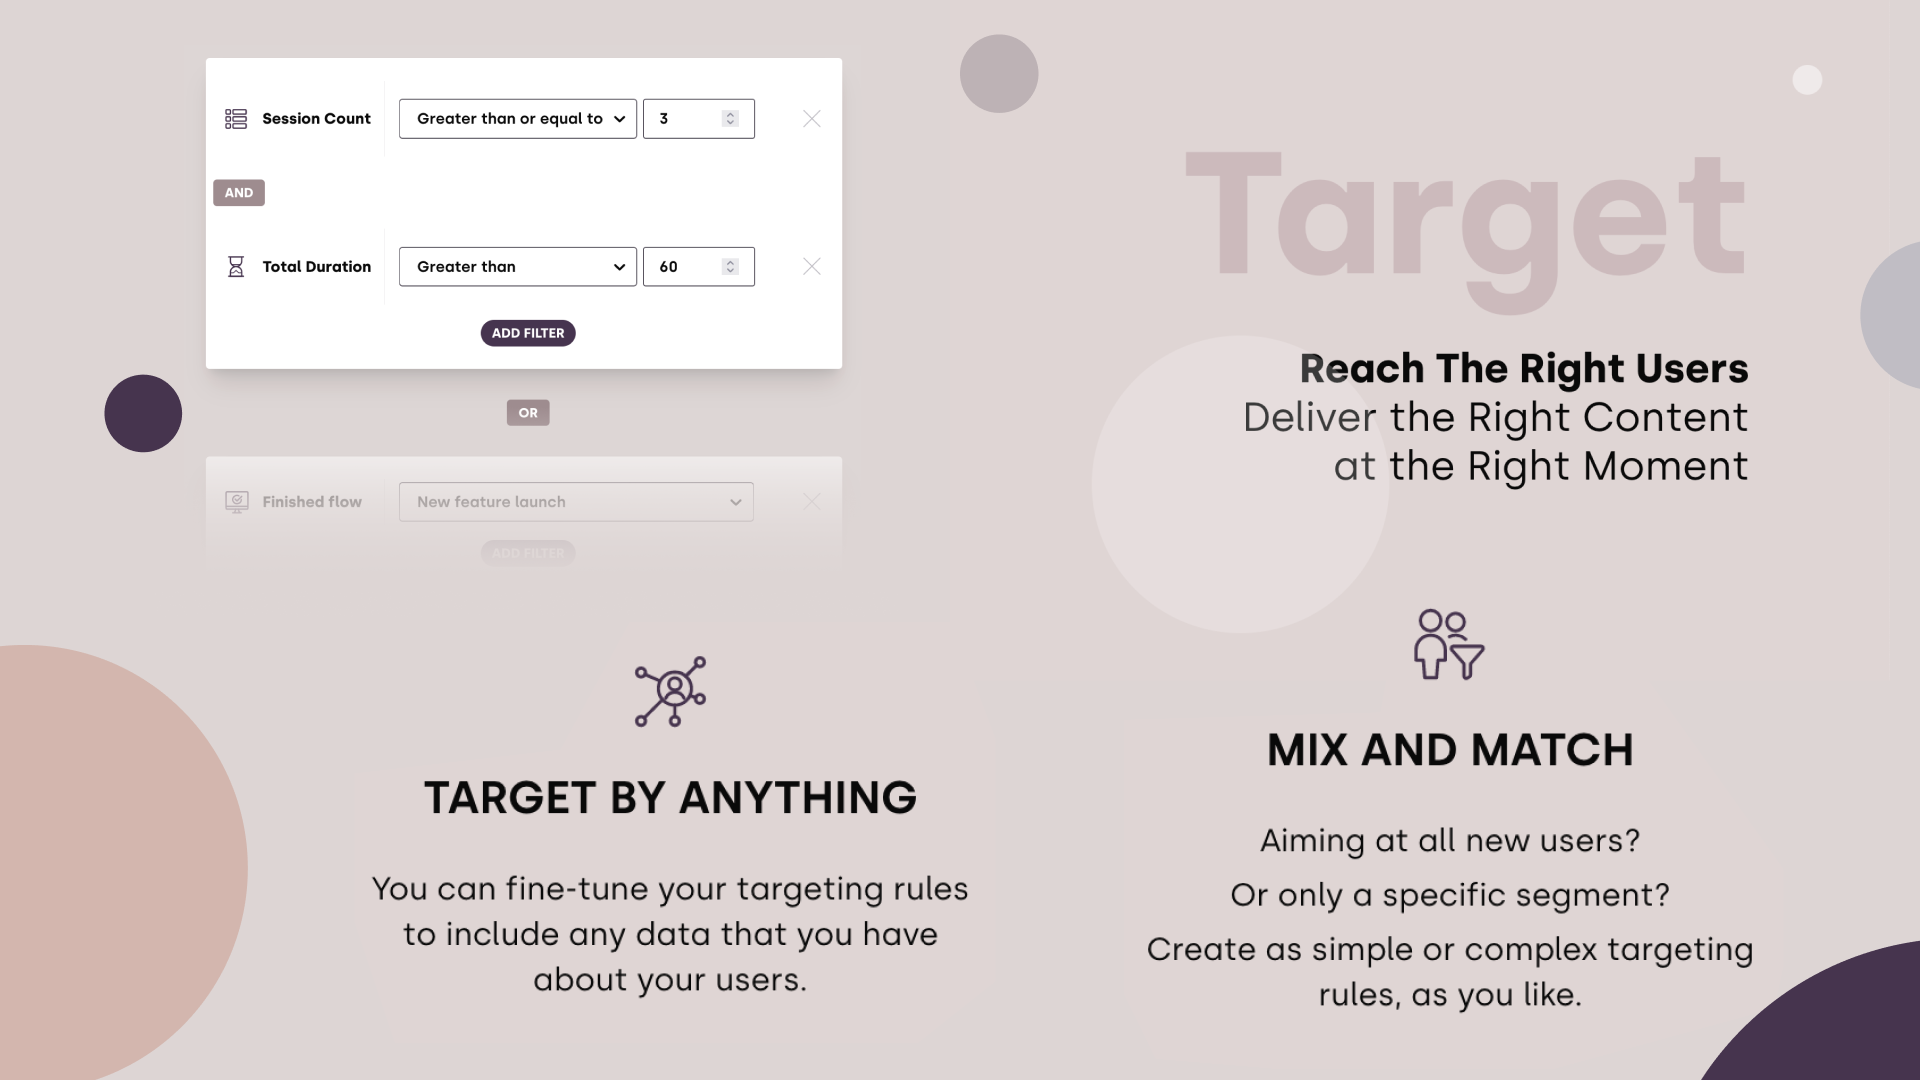Expand the Session Count operator dropdown
This screenshot has width=1920, height=1080.
point(518,117)
